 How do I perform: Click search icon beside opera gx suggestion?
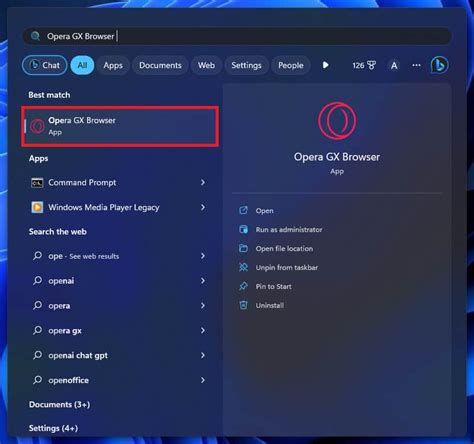[x=37, y=330]
